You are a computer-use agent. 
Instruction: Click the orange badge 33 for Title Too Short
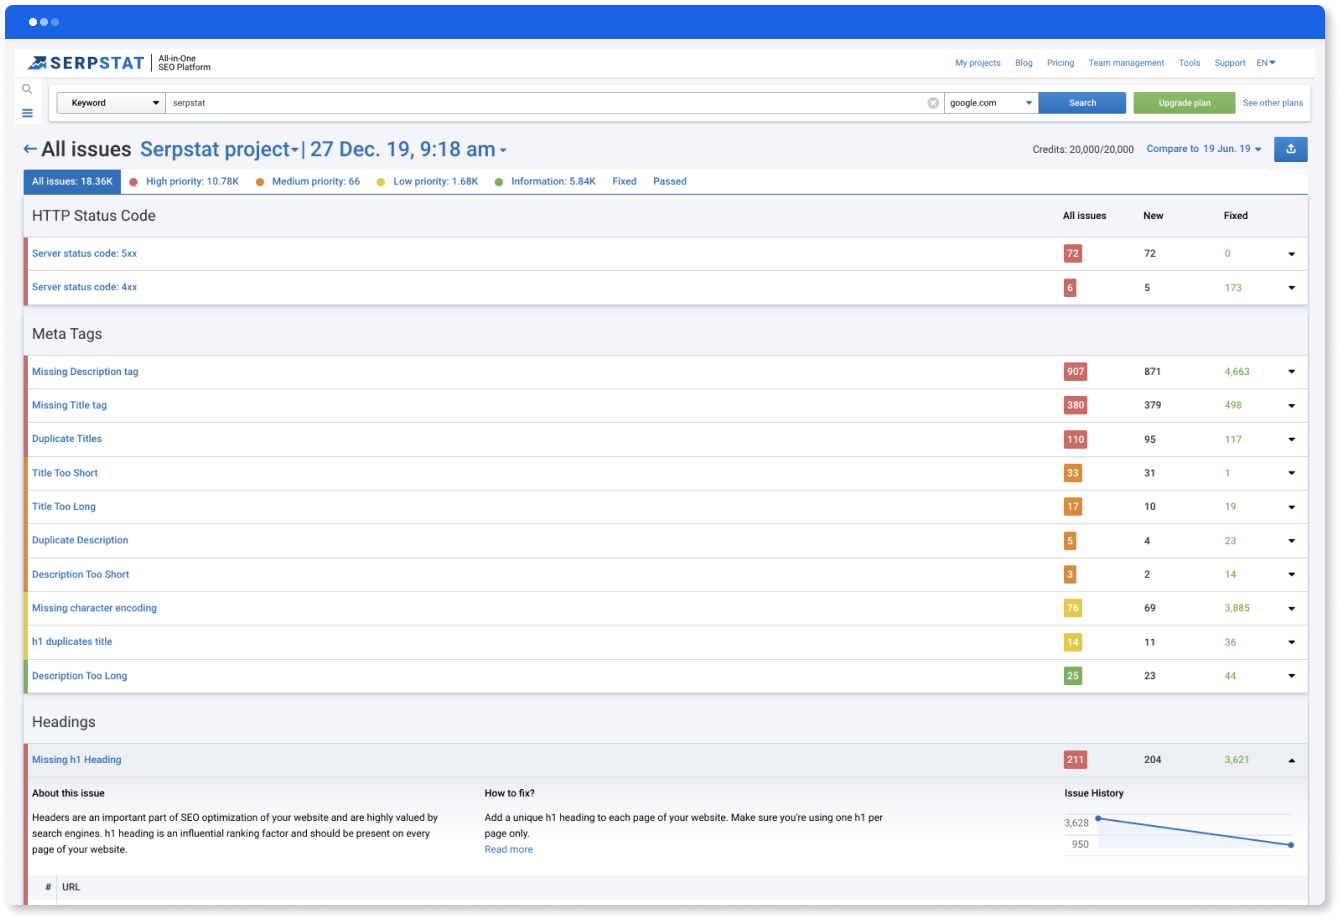(1073, 473)
